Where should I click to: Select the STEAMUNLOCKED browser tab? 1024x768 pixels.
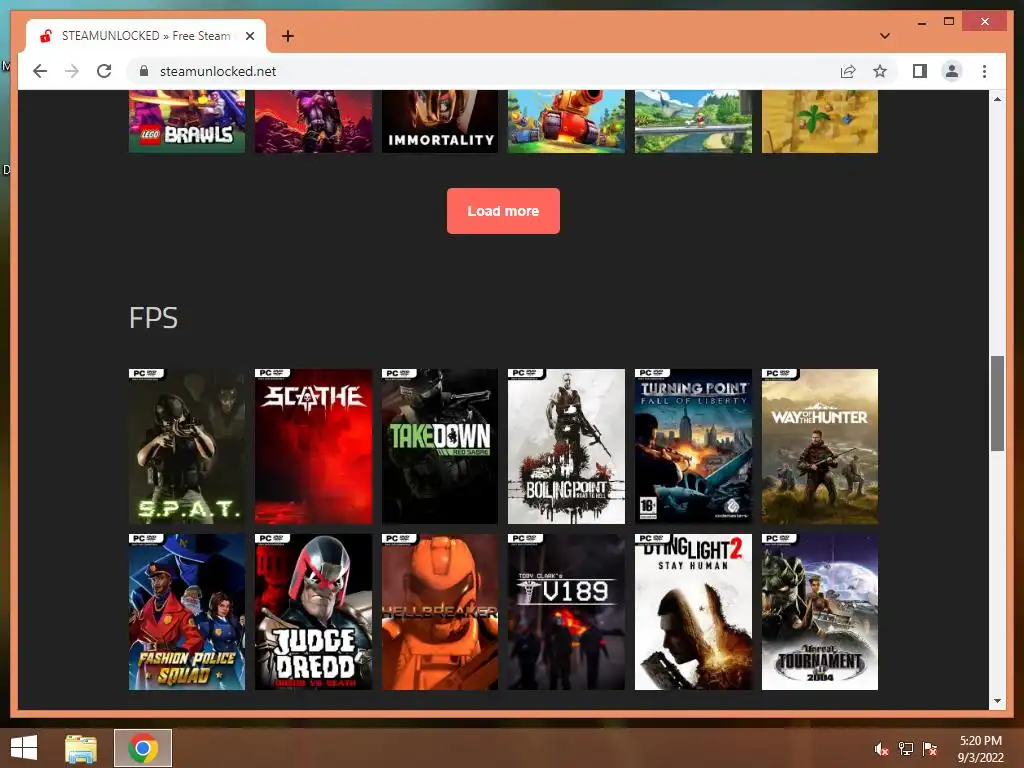146,36
